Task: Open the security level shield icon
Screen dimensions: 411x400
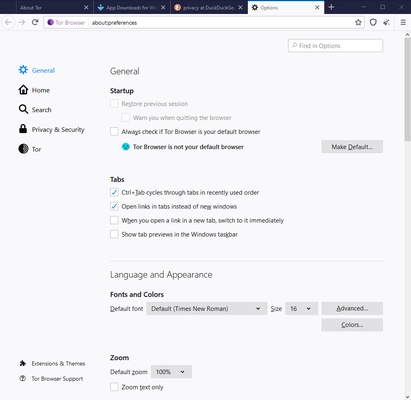Action: tap(373, 22)
